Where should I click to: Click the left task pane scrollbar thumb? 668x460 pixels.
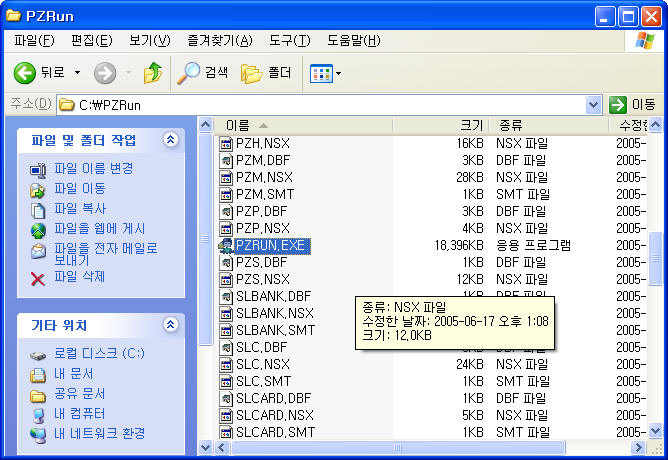[205, 239]
